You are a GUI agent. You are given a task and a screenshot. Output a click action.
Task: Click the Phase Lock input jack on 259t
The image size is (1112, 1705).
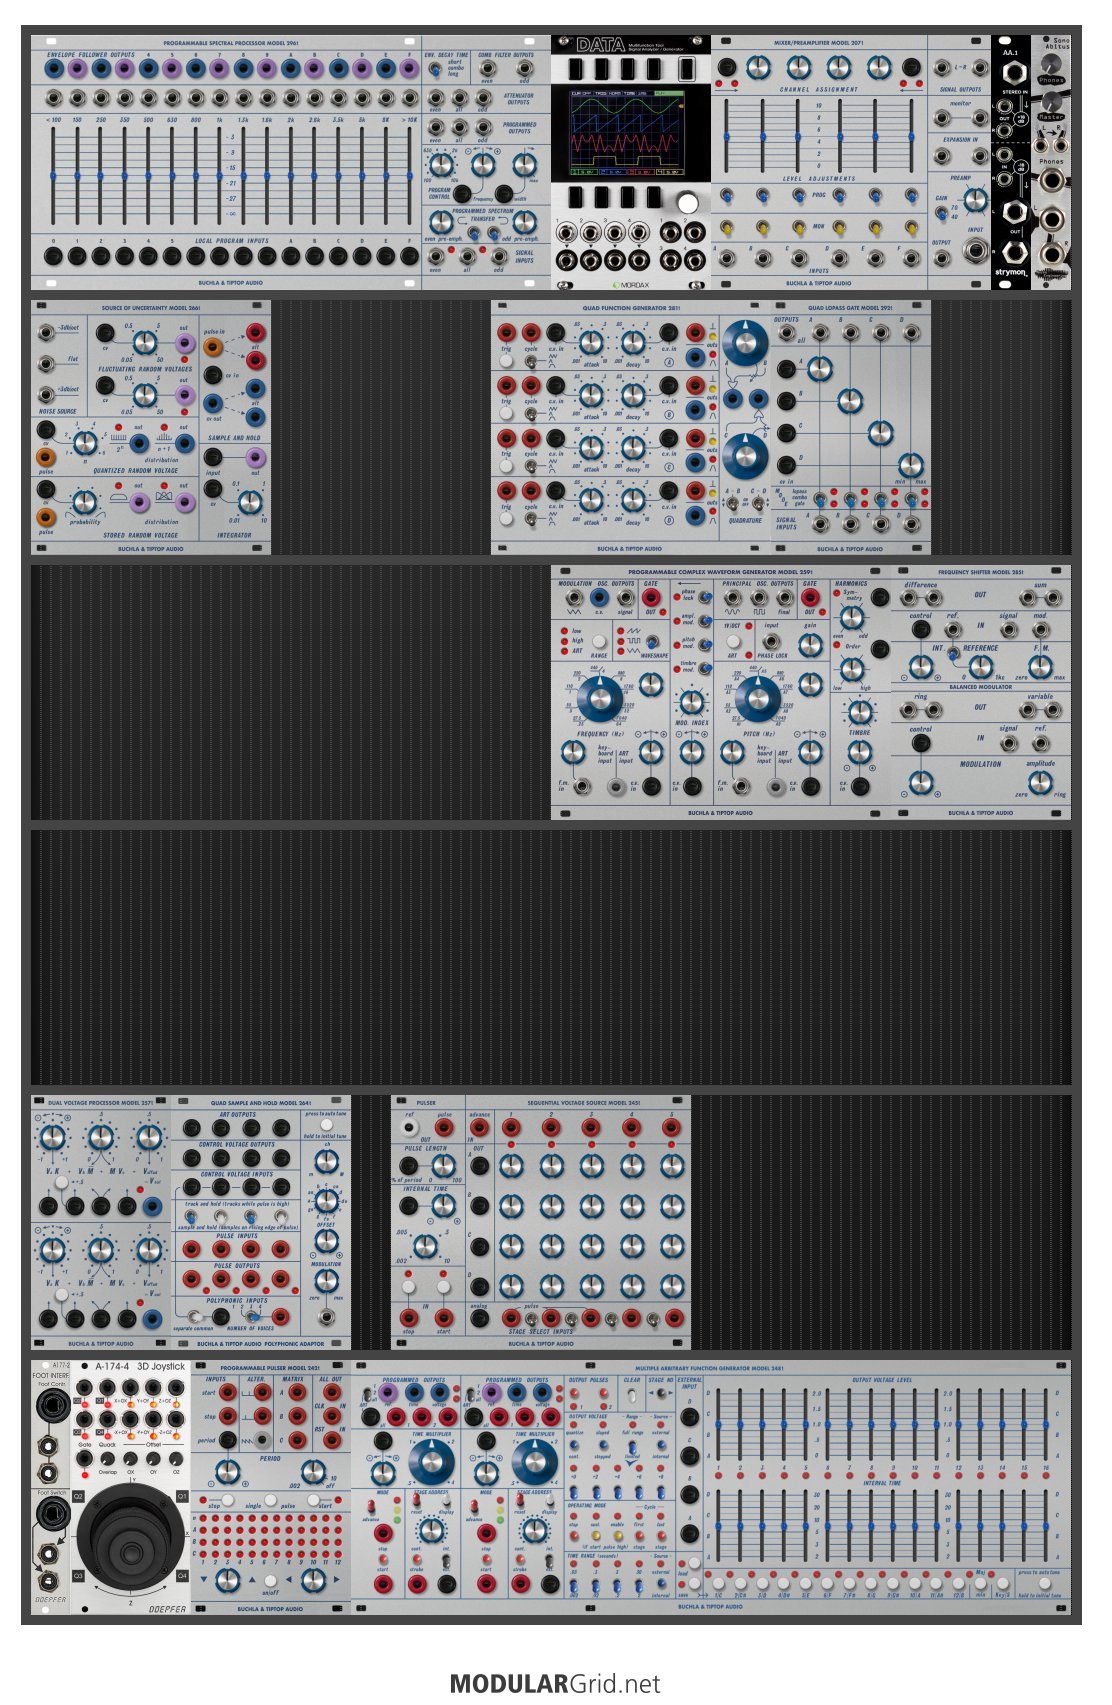(770, 640)
